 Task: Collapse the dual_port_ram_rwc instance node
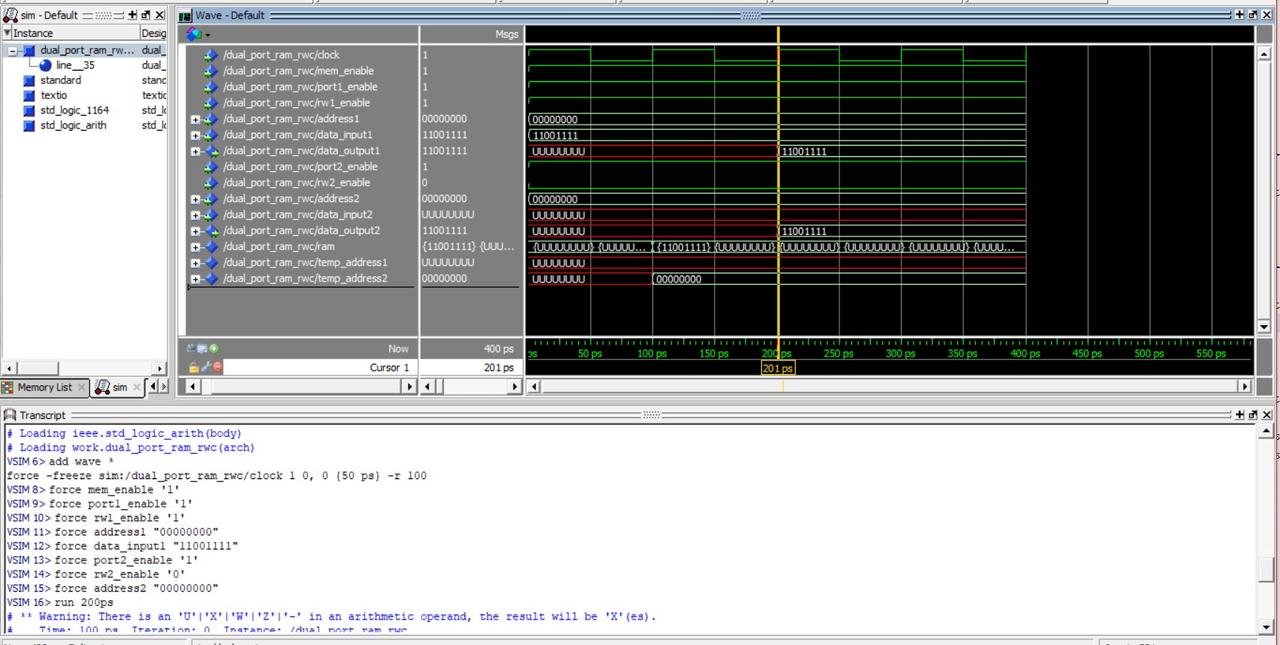coord(12,50)
